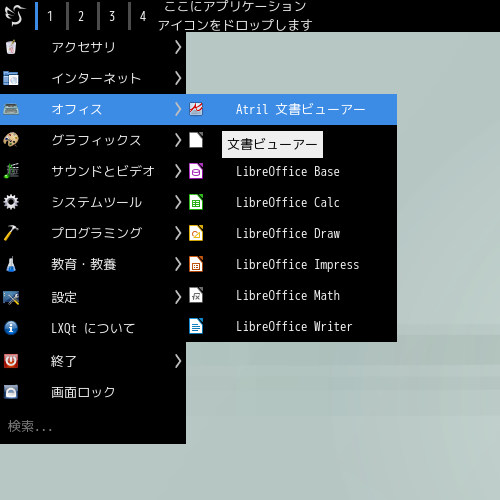Select the オフィス menu category
The image size is (500, 500).
[x=93, y=109]
